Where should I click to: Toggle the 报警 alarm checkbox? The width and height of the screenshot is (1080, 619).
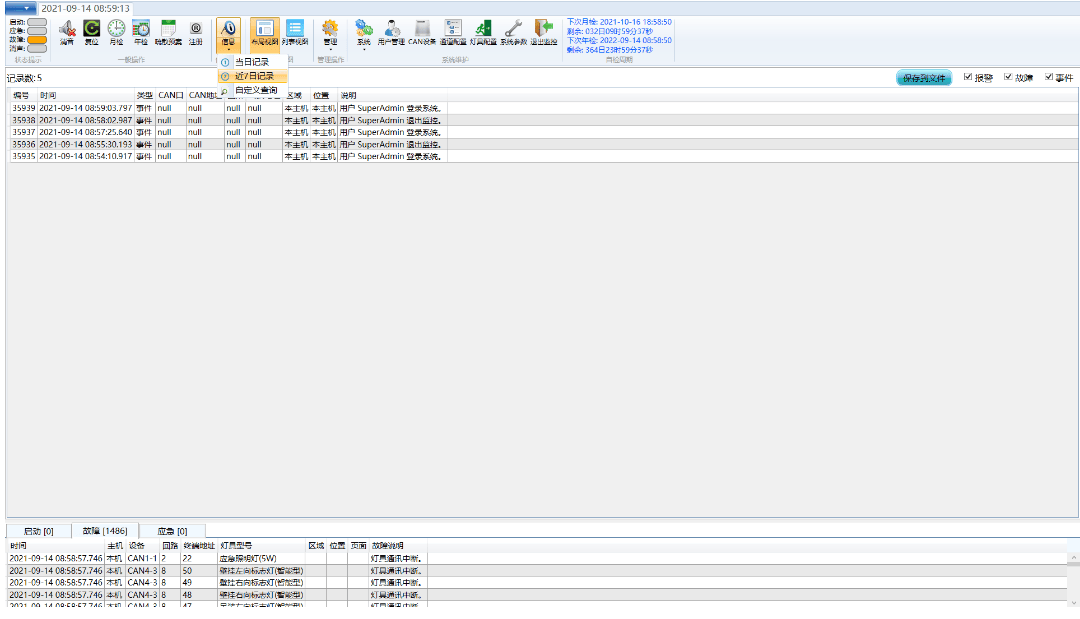(968, 77)
